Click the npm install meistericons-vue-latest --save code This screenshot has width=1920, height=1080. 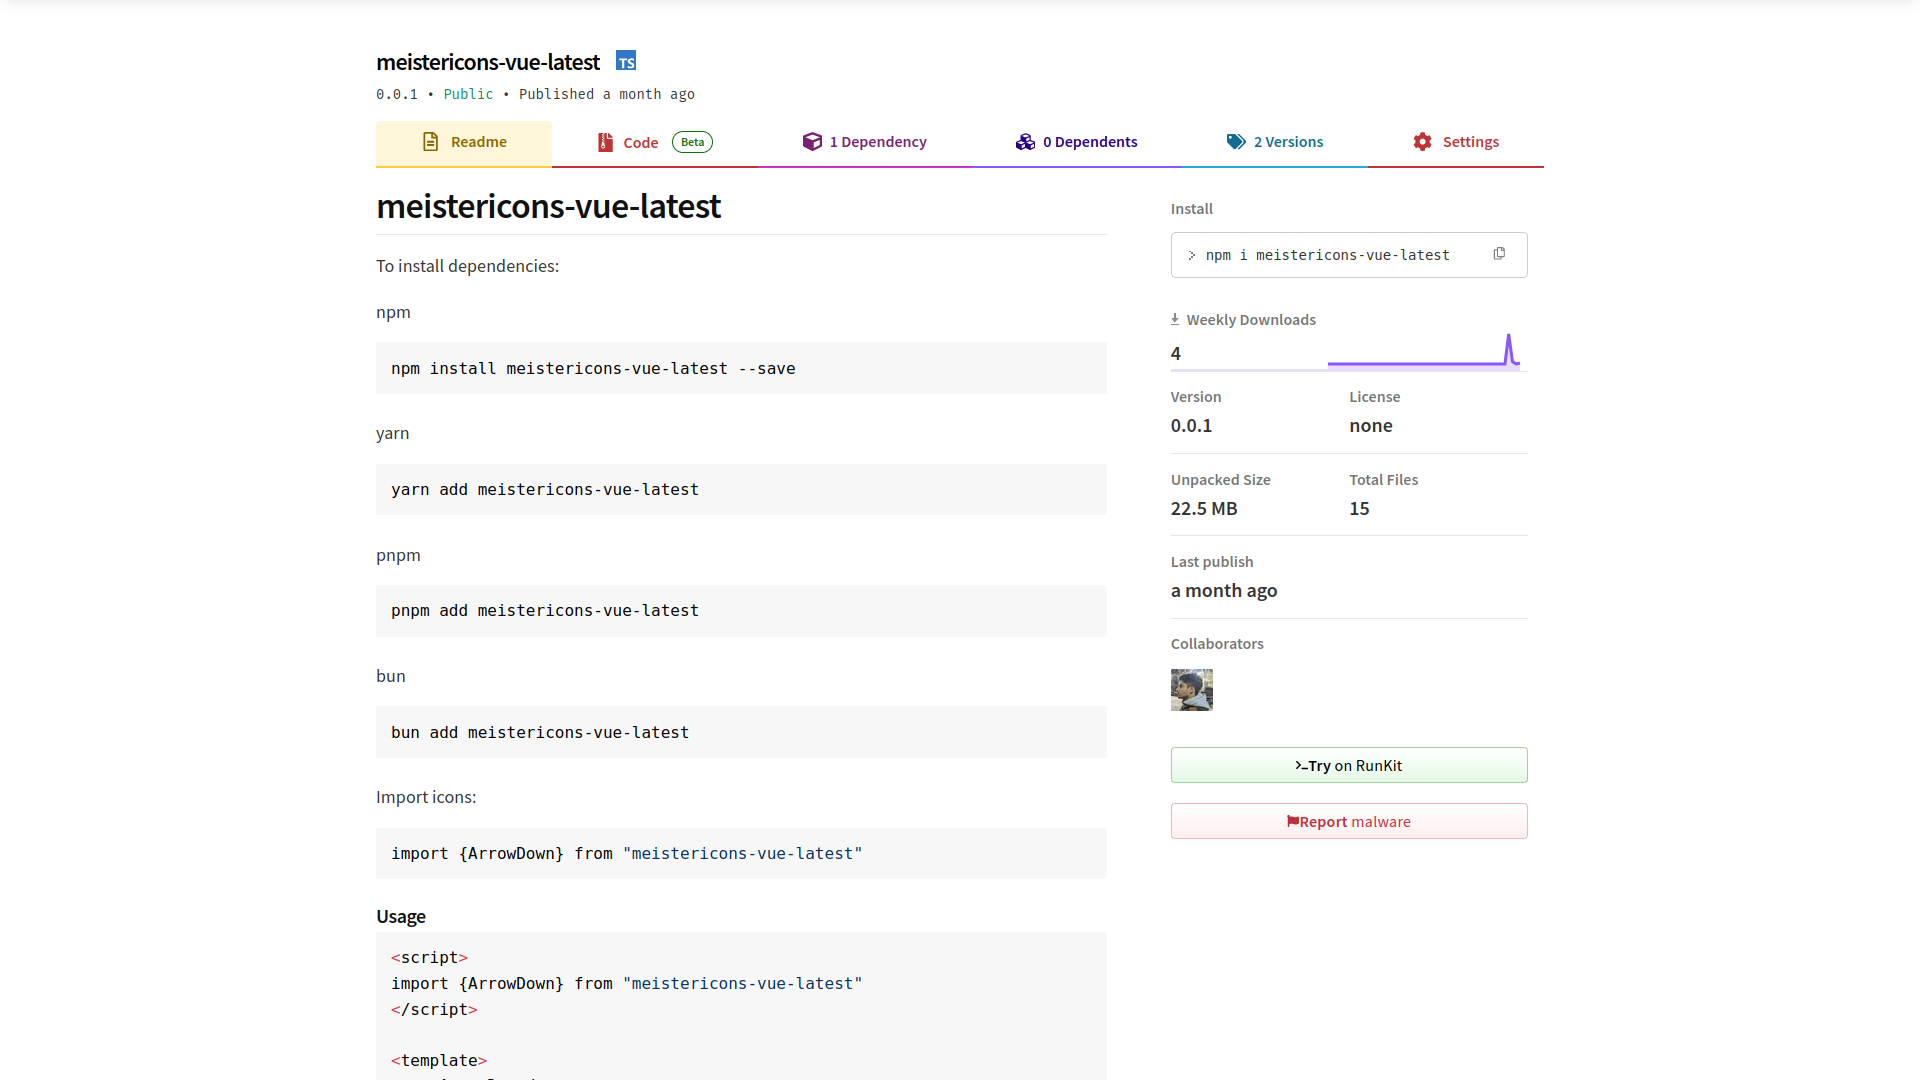click(593, 369)
